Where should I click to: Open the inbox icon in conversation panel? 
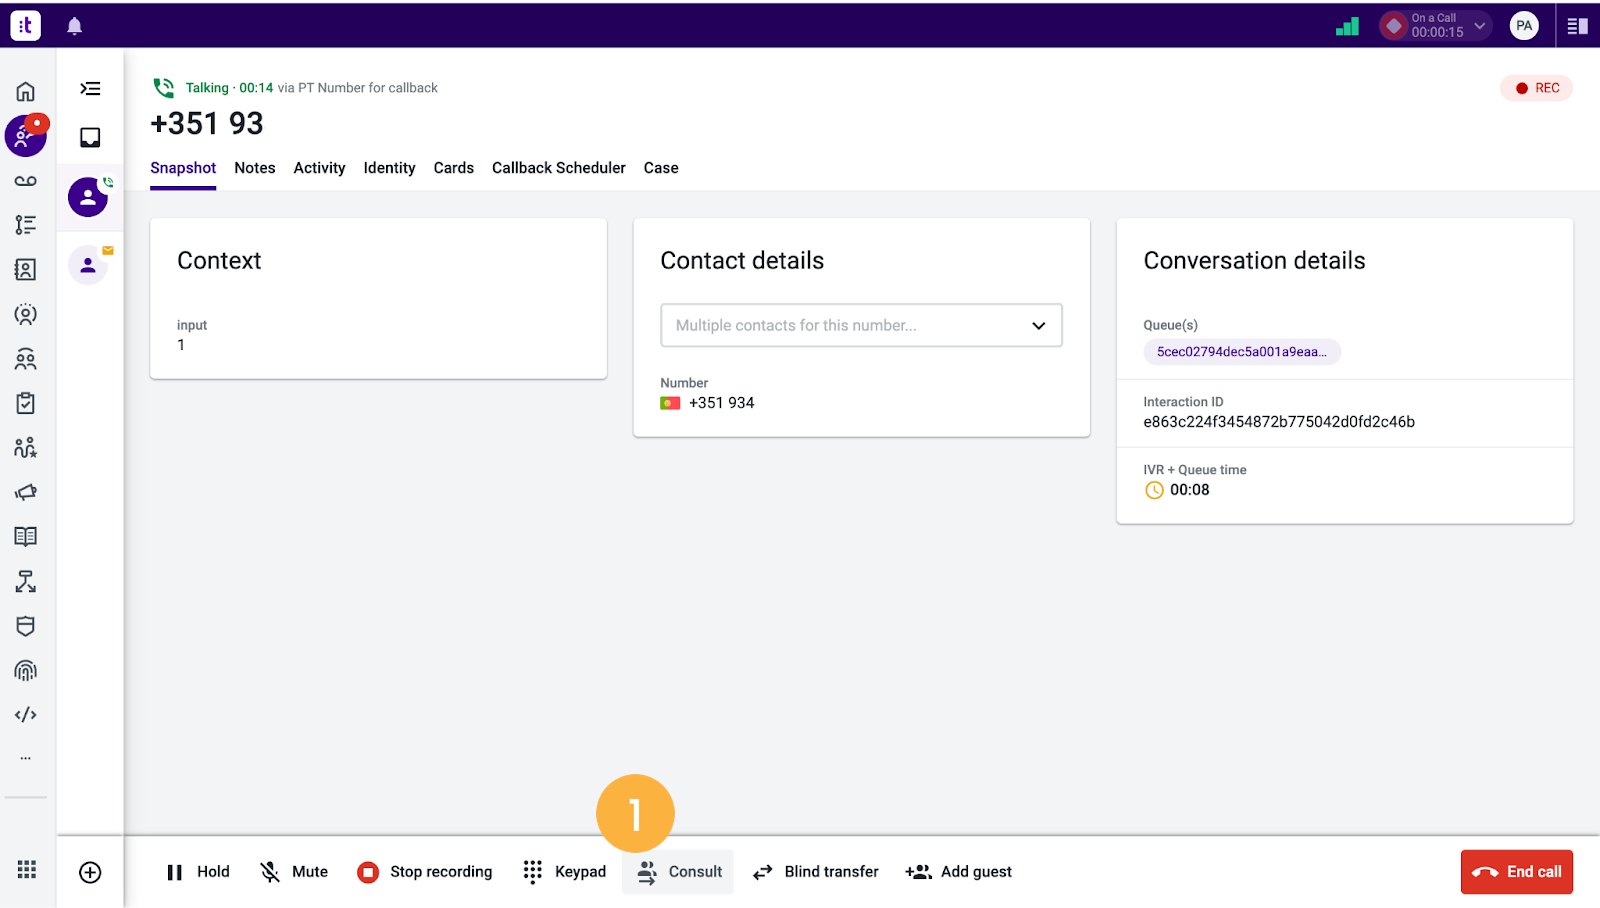pyautogui.click(x=90, y=138)
